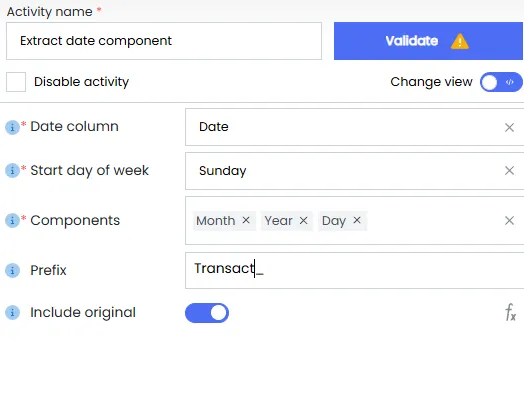This screenshot has width=524, height=400.
Task: Remove the Month component tag
Action: point(246,220)
